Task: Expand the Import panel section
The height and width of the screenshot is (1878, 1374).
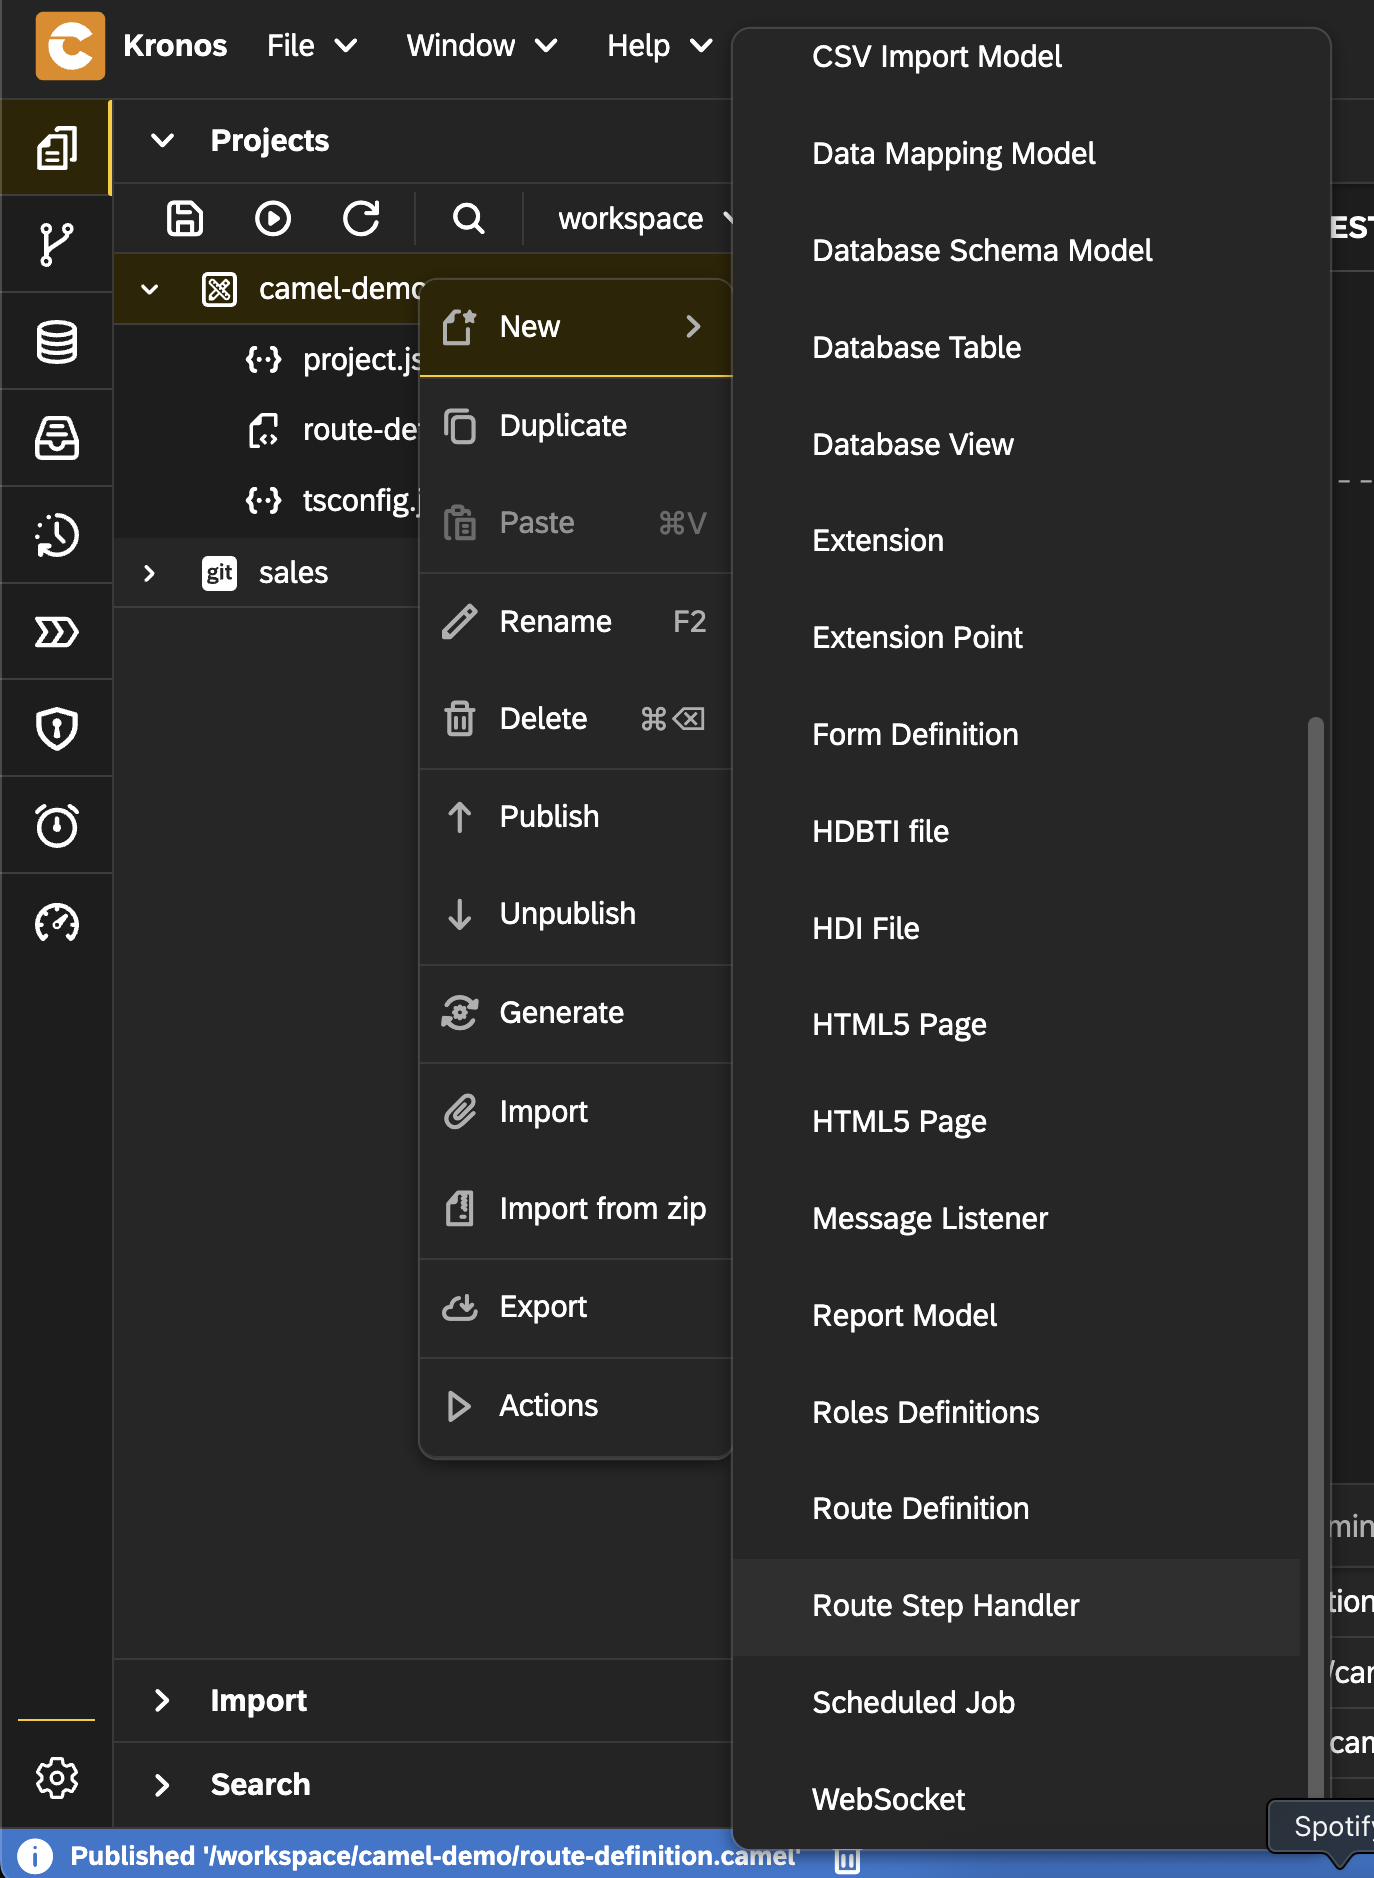Action: coord(162,1700)
